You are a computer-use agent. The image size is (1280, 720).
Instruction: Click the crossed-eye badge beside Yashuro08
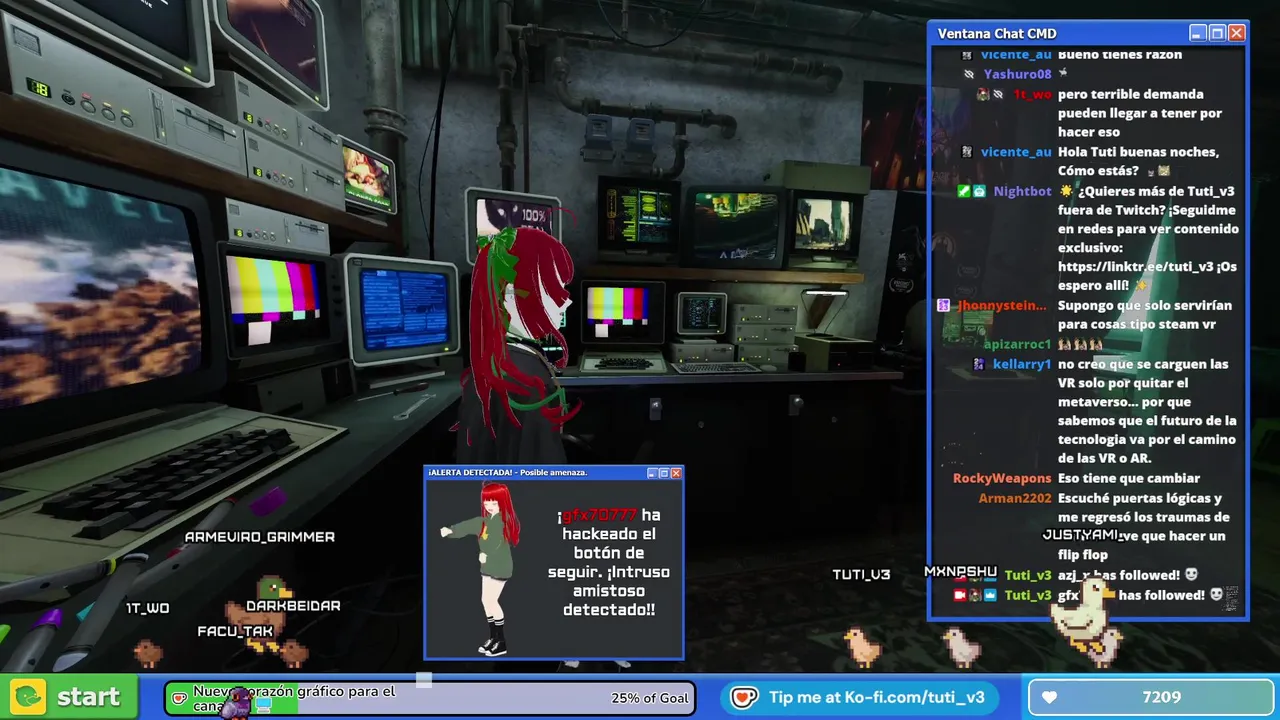(968, 74)
